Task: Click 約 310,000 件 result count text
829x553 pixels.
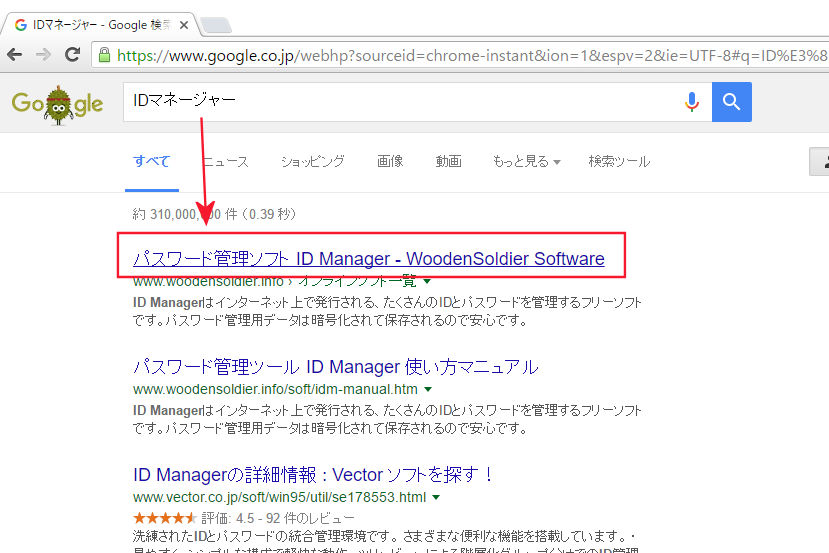Action: tap(214, 214)
